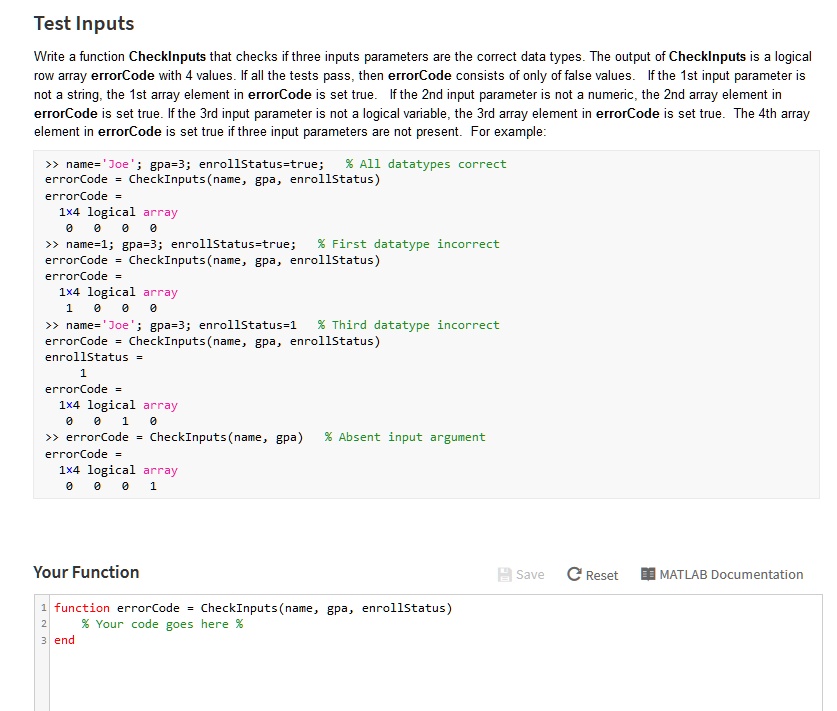Viewport: 837px width, 711px height.
Task: Click the "name='Joe'; gpa=3; enrollStatus=1" example line
Action: (x=181, y=325)
